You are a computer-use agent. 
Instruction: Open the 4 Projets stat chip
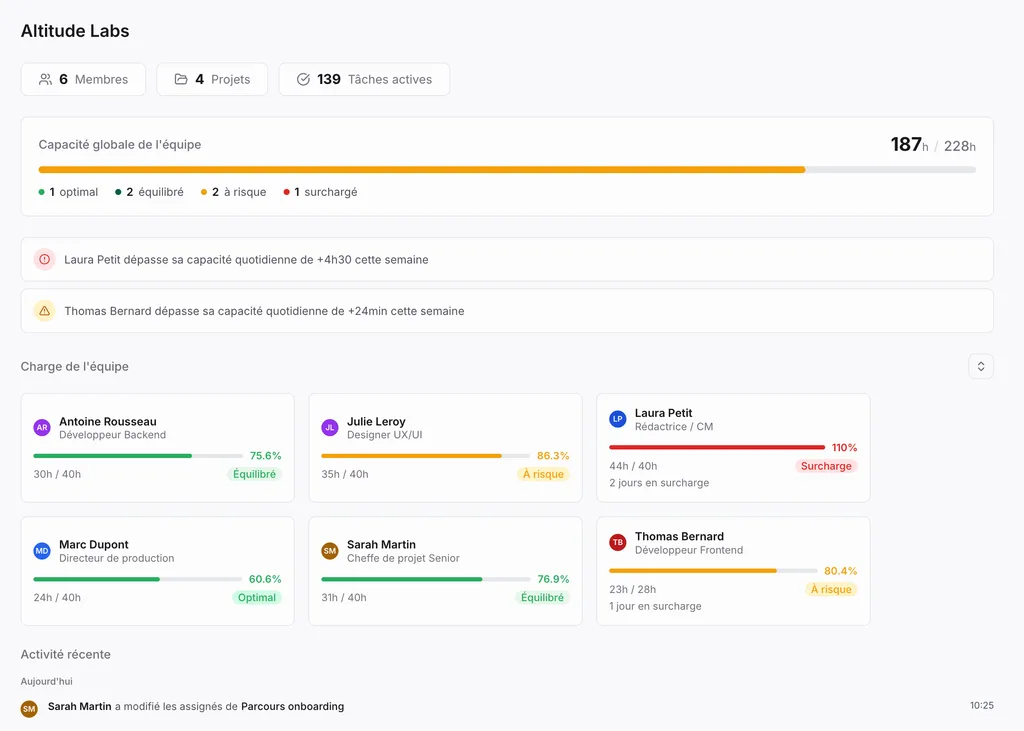coord(212,79)
